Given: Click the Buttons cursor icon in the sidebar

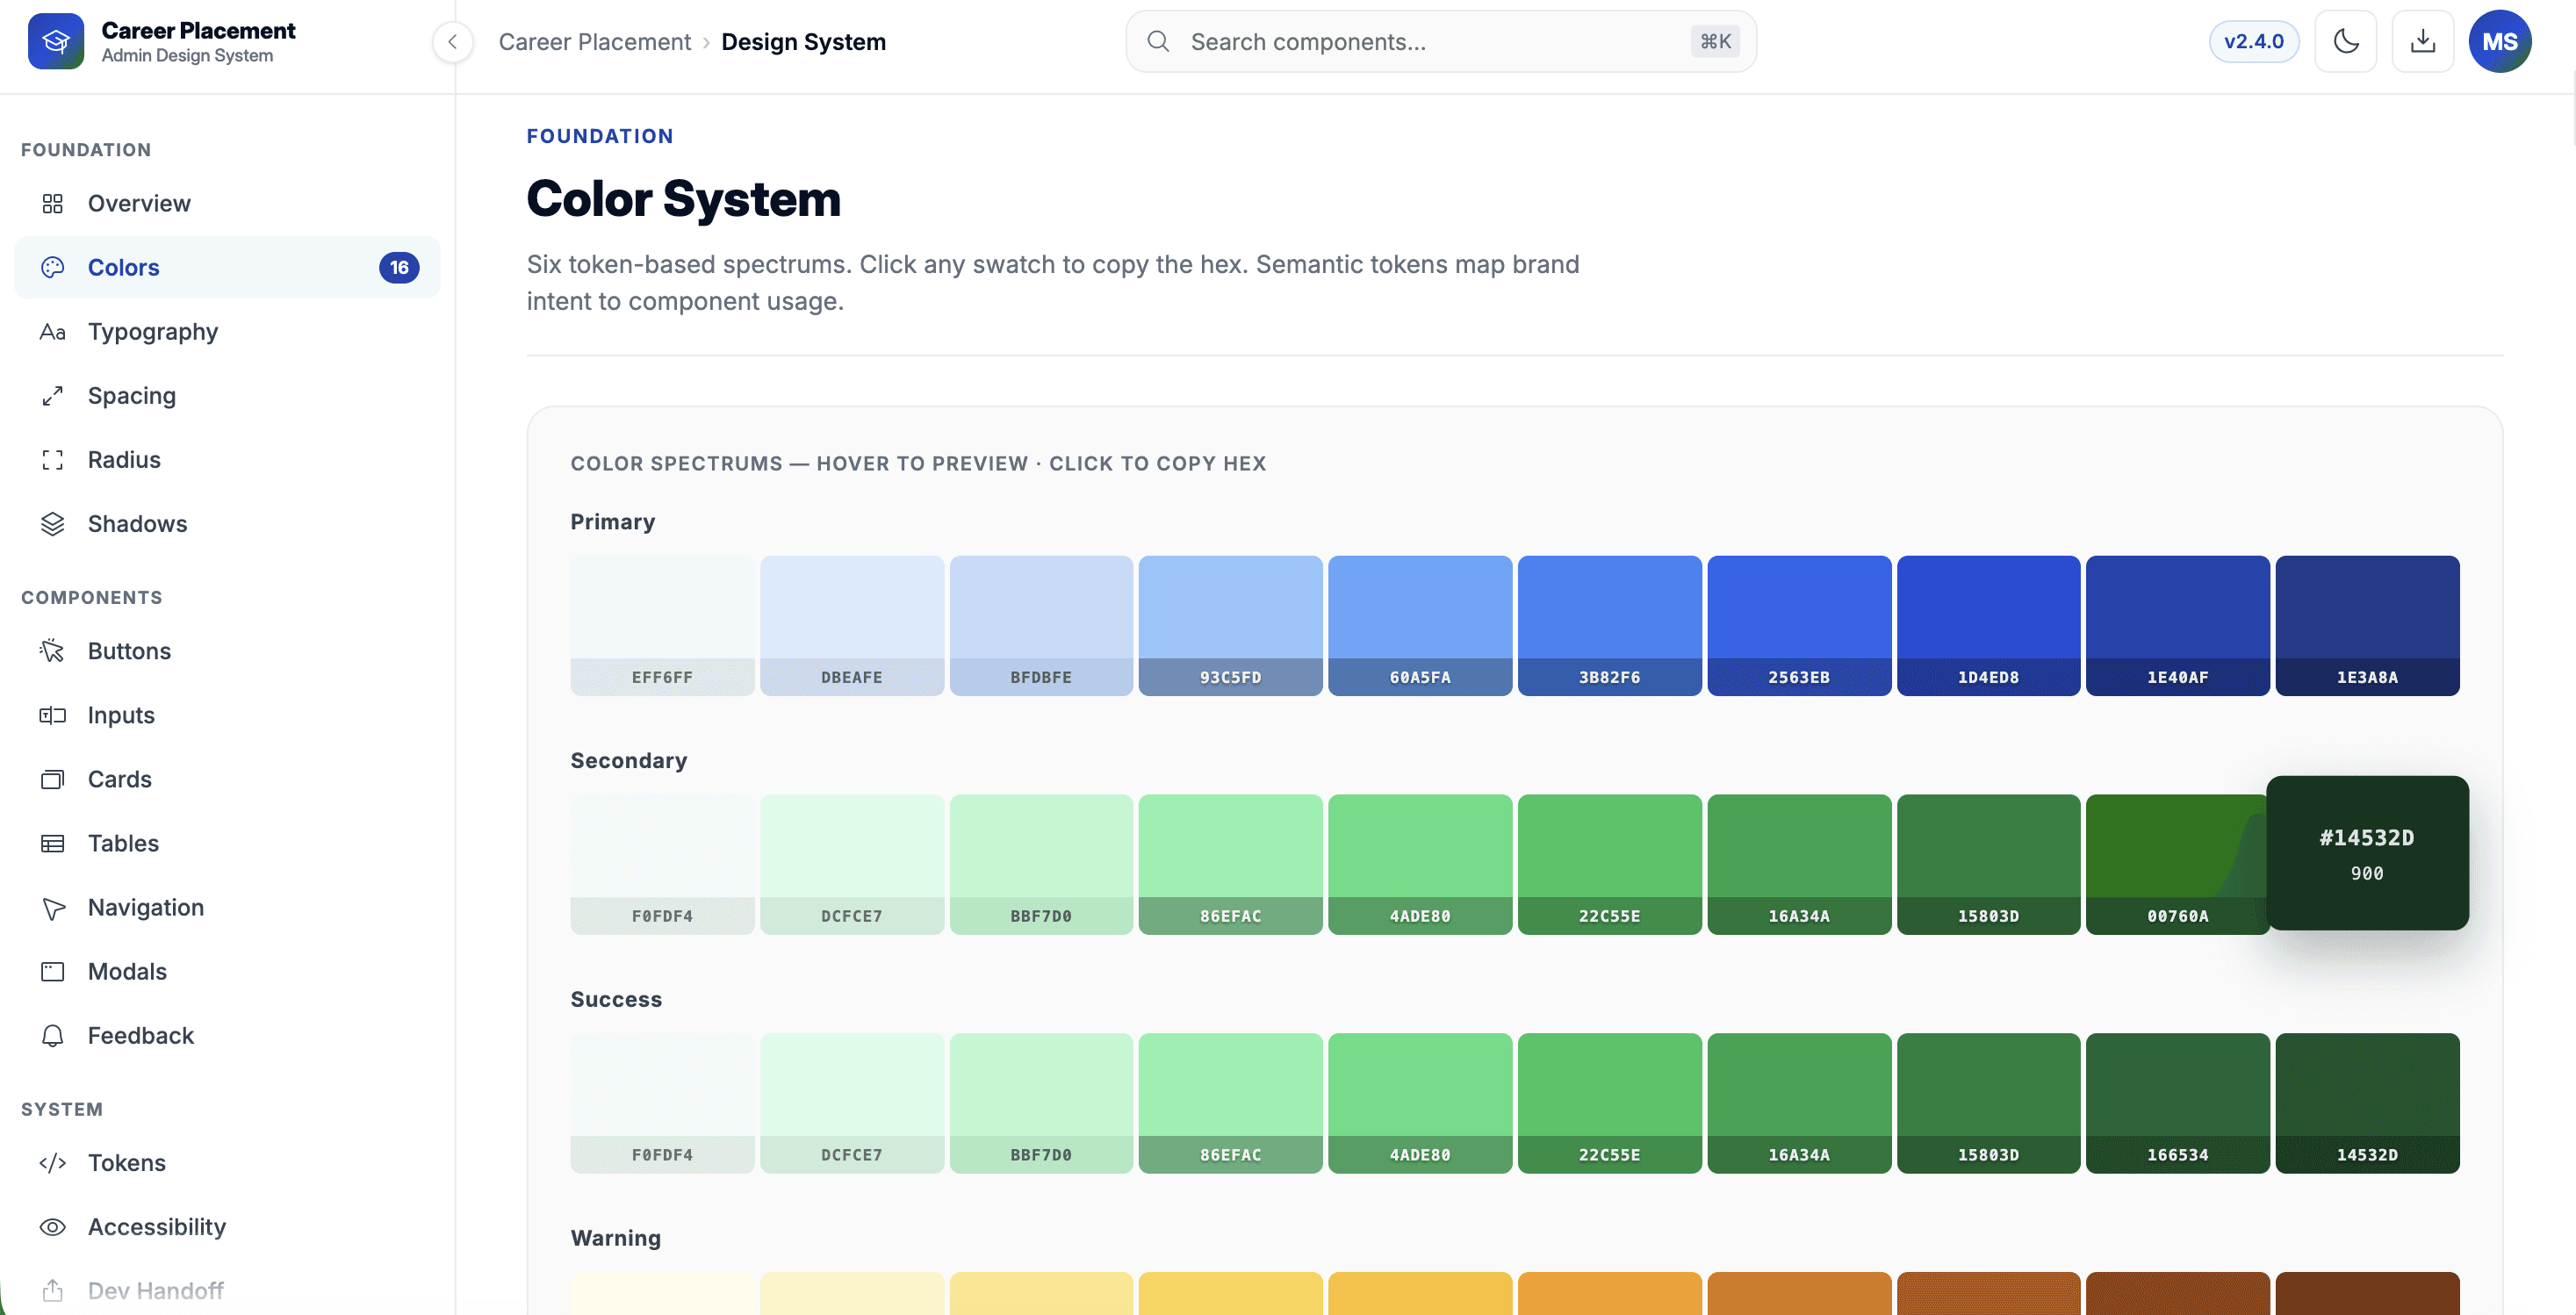Looking at the screenshot, I should point(52,651).
